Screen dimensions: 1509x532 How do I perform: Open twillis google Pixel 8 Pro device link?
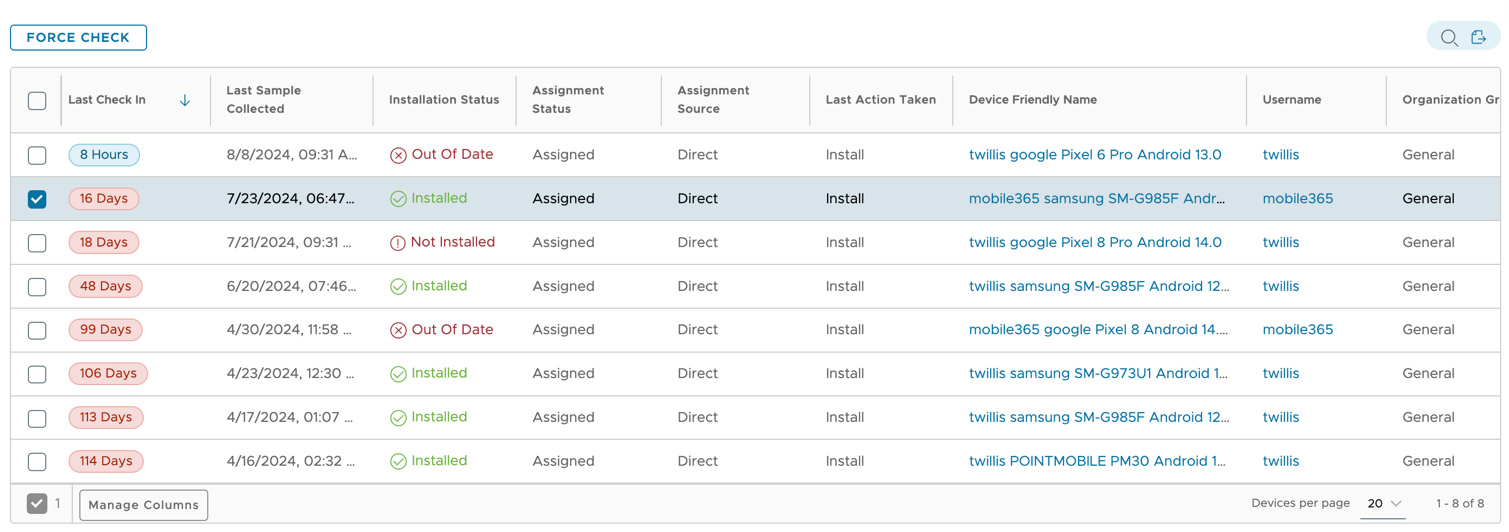1094,242
